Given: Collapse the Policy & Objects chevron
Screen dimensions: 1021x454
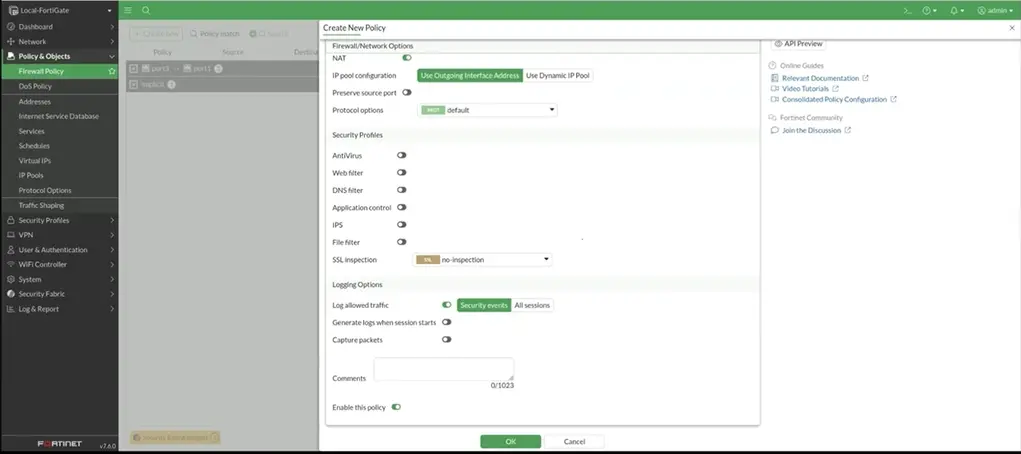Looking at the screenshot, I should point(112,57).
